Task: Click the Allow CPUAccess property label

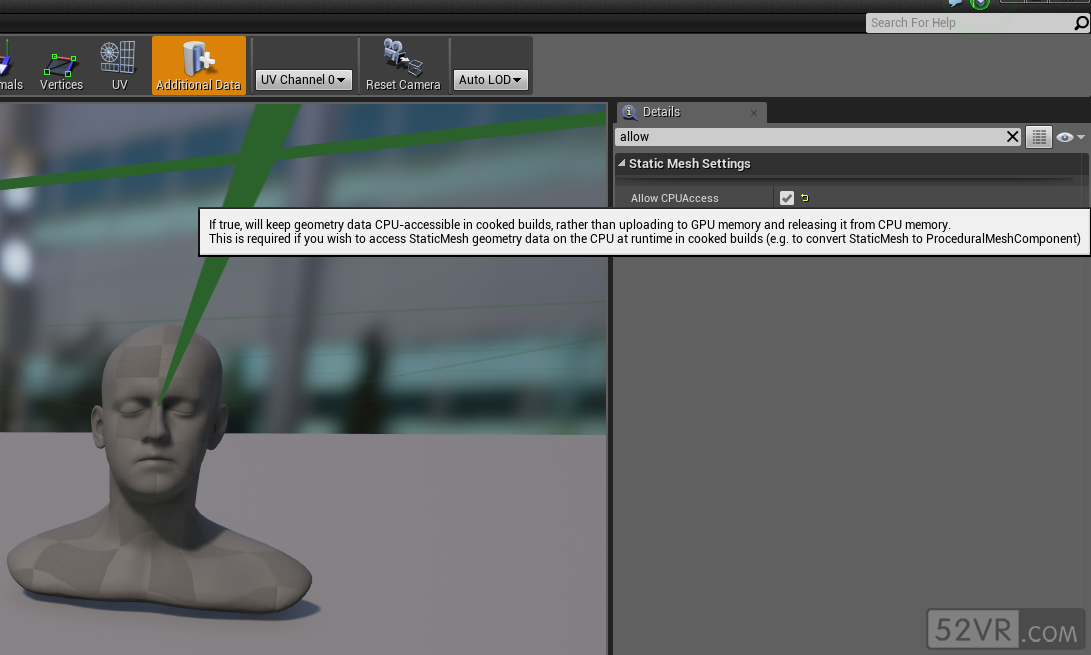Action: coord(674,198)
